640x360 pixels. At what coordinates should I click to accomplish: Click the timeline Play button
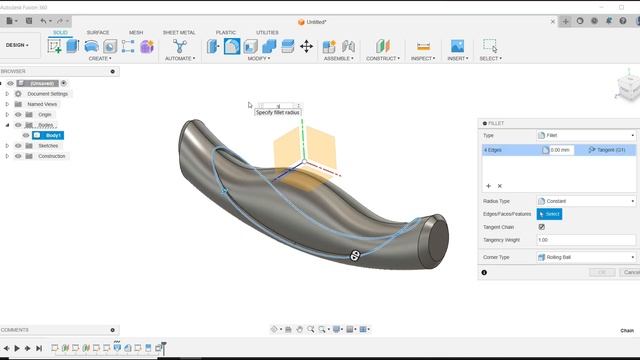(17, 348)
